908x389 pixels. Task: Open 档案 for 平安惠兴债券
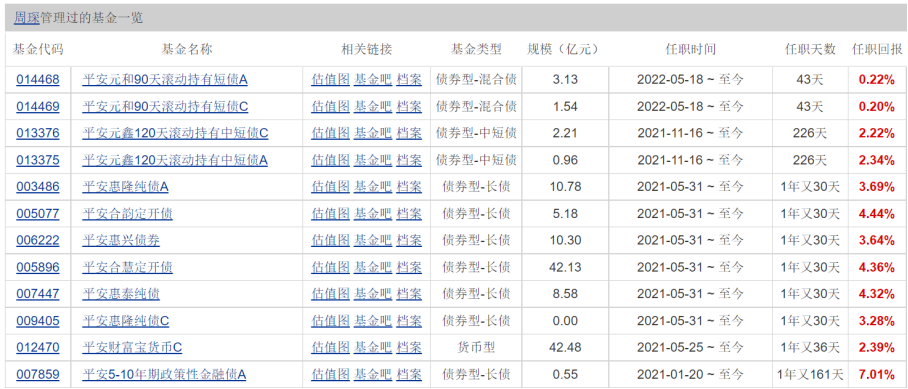409,241
